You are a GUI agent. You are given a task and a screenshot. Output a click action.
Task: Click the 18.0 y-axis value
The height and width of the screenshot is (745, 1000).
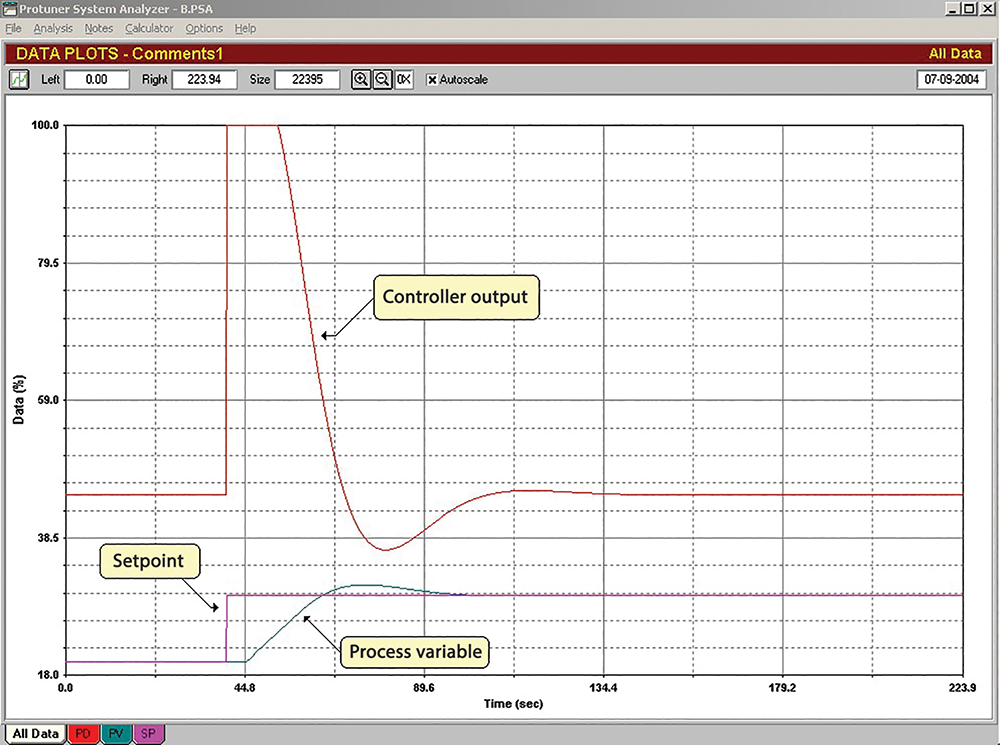[48, 675]
